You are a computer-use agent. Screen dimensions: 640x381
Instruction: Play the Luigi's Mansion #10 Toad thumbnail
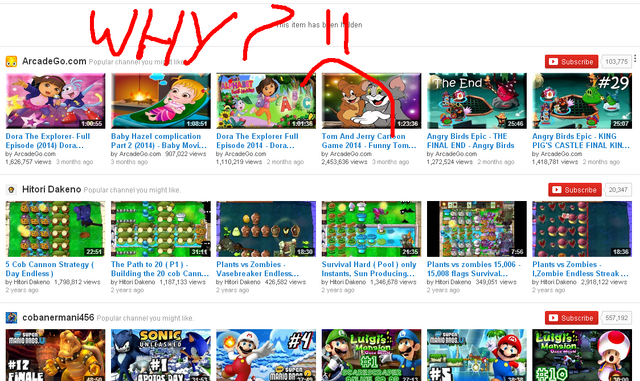pyautogui.click(x=582, y=355)
